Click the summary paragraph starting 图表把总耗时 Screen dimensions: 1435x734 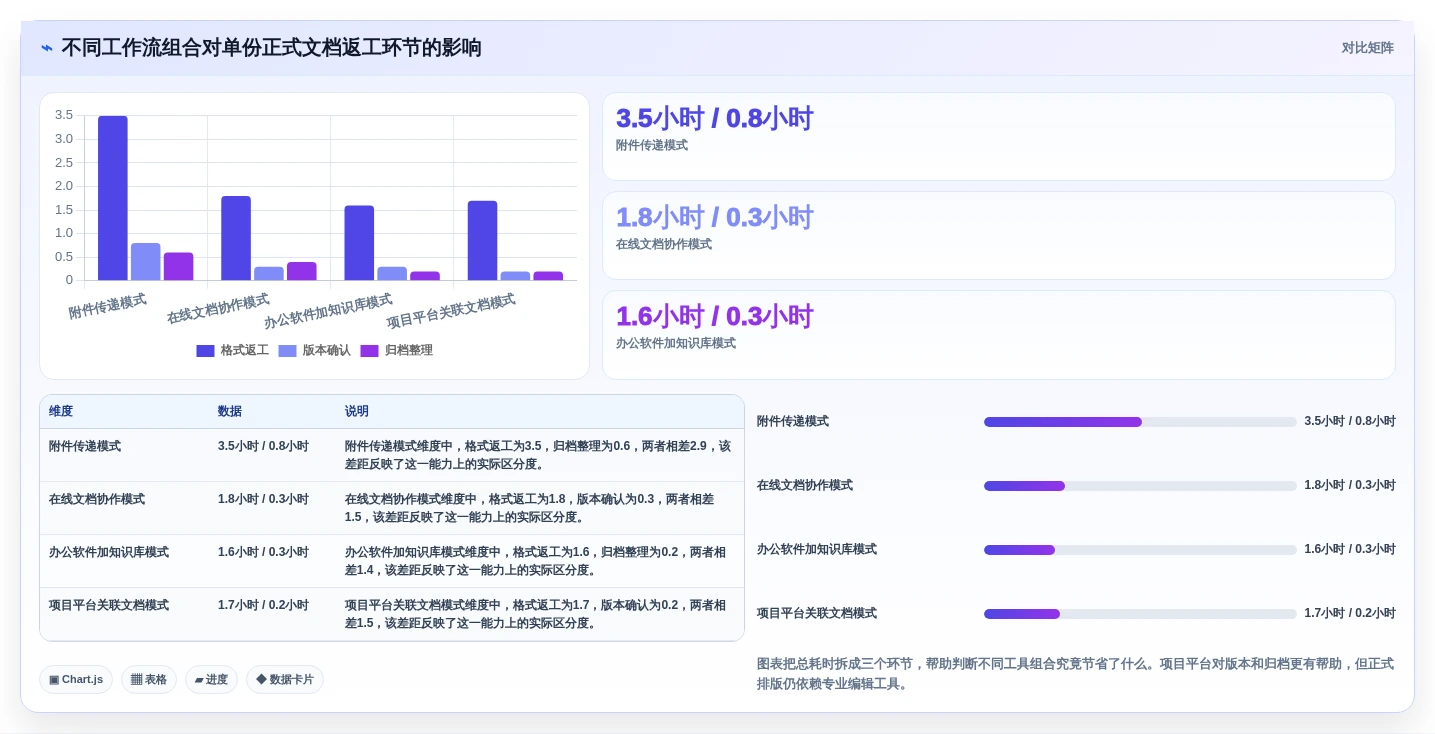[x=1075, y=674]
